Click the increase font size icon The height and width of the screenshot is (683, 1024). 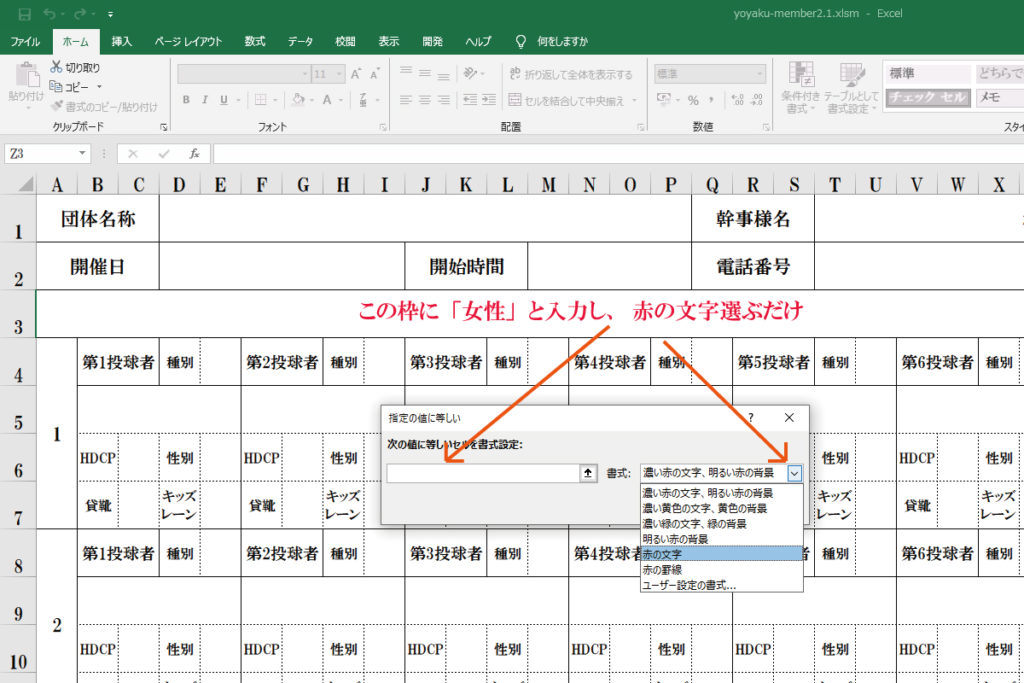pos(355,74)
